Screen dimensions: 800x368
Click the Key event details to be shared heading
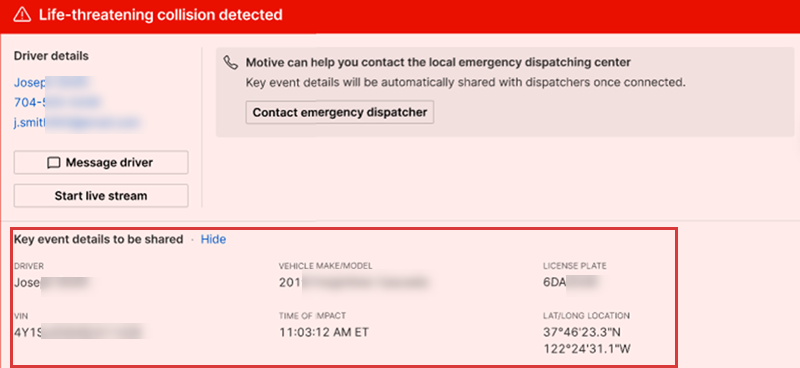(98, 239)
